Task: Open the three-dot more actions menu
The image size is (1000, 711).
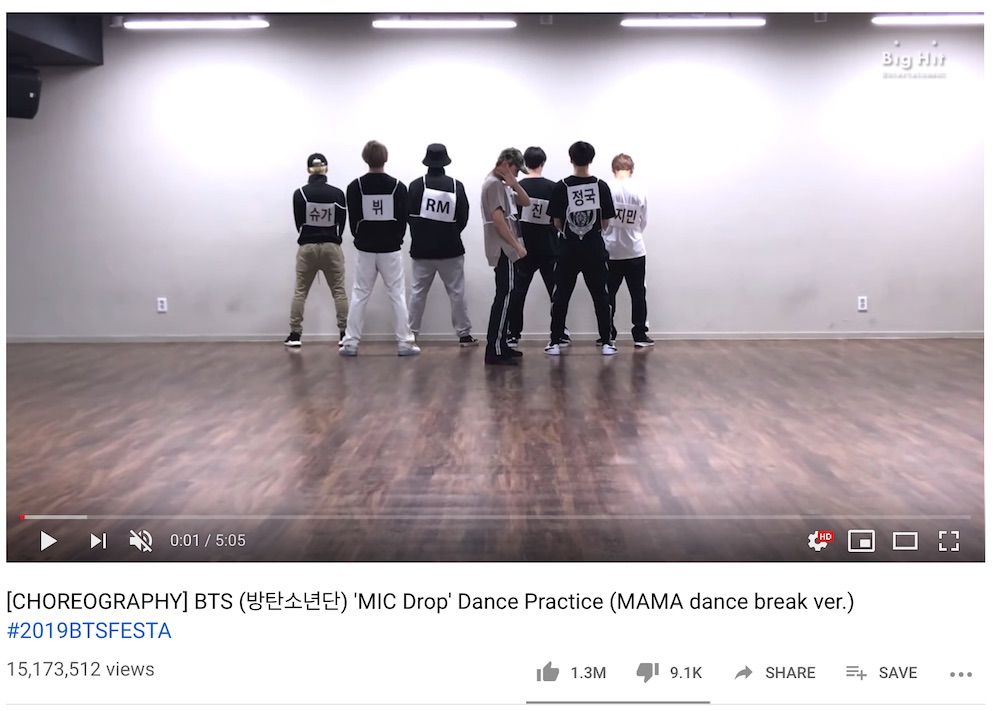Action: [960, 674]
